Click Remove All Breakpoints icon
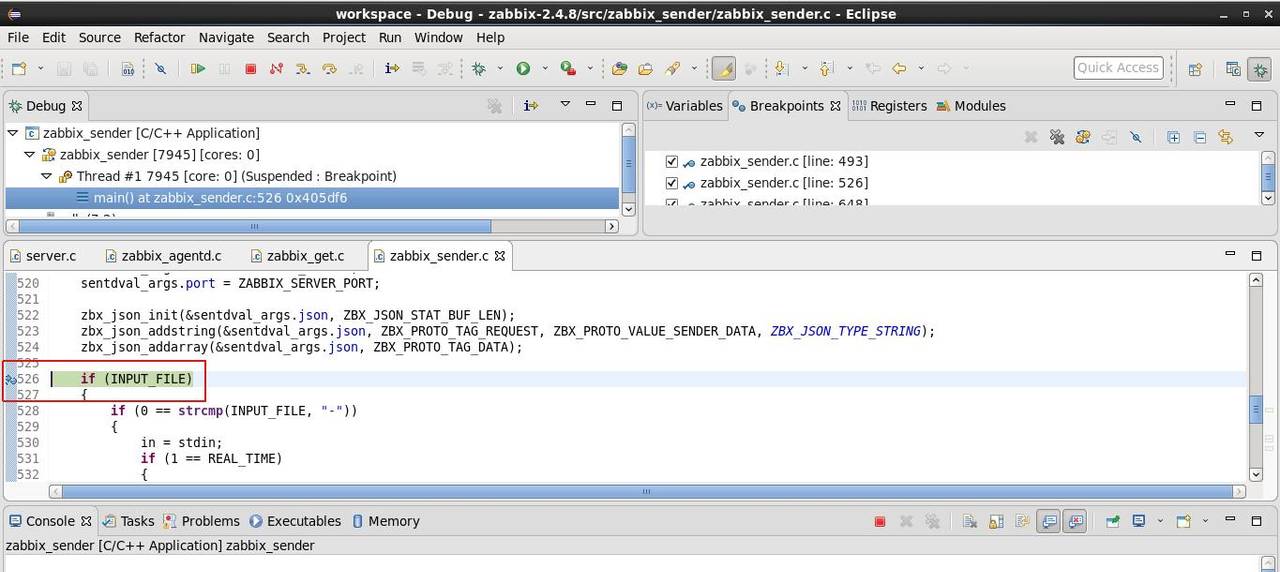Viewport: 1280px width, 572px height. coord(1056,137)
